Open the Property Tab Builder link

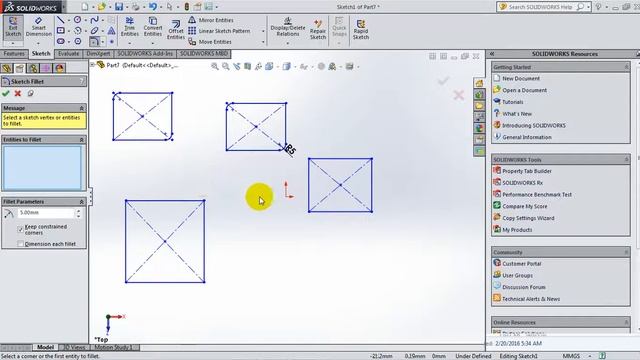coord(527,171)
